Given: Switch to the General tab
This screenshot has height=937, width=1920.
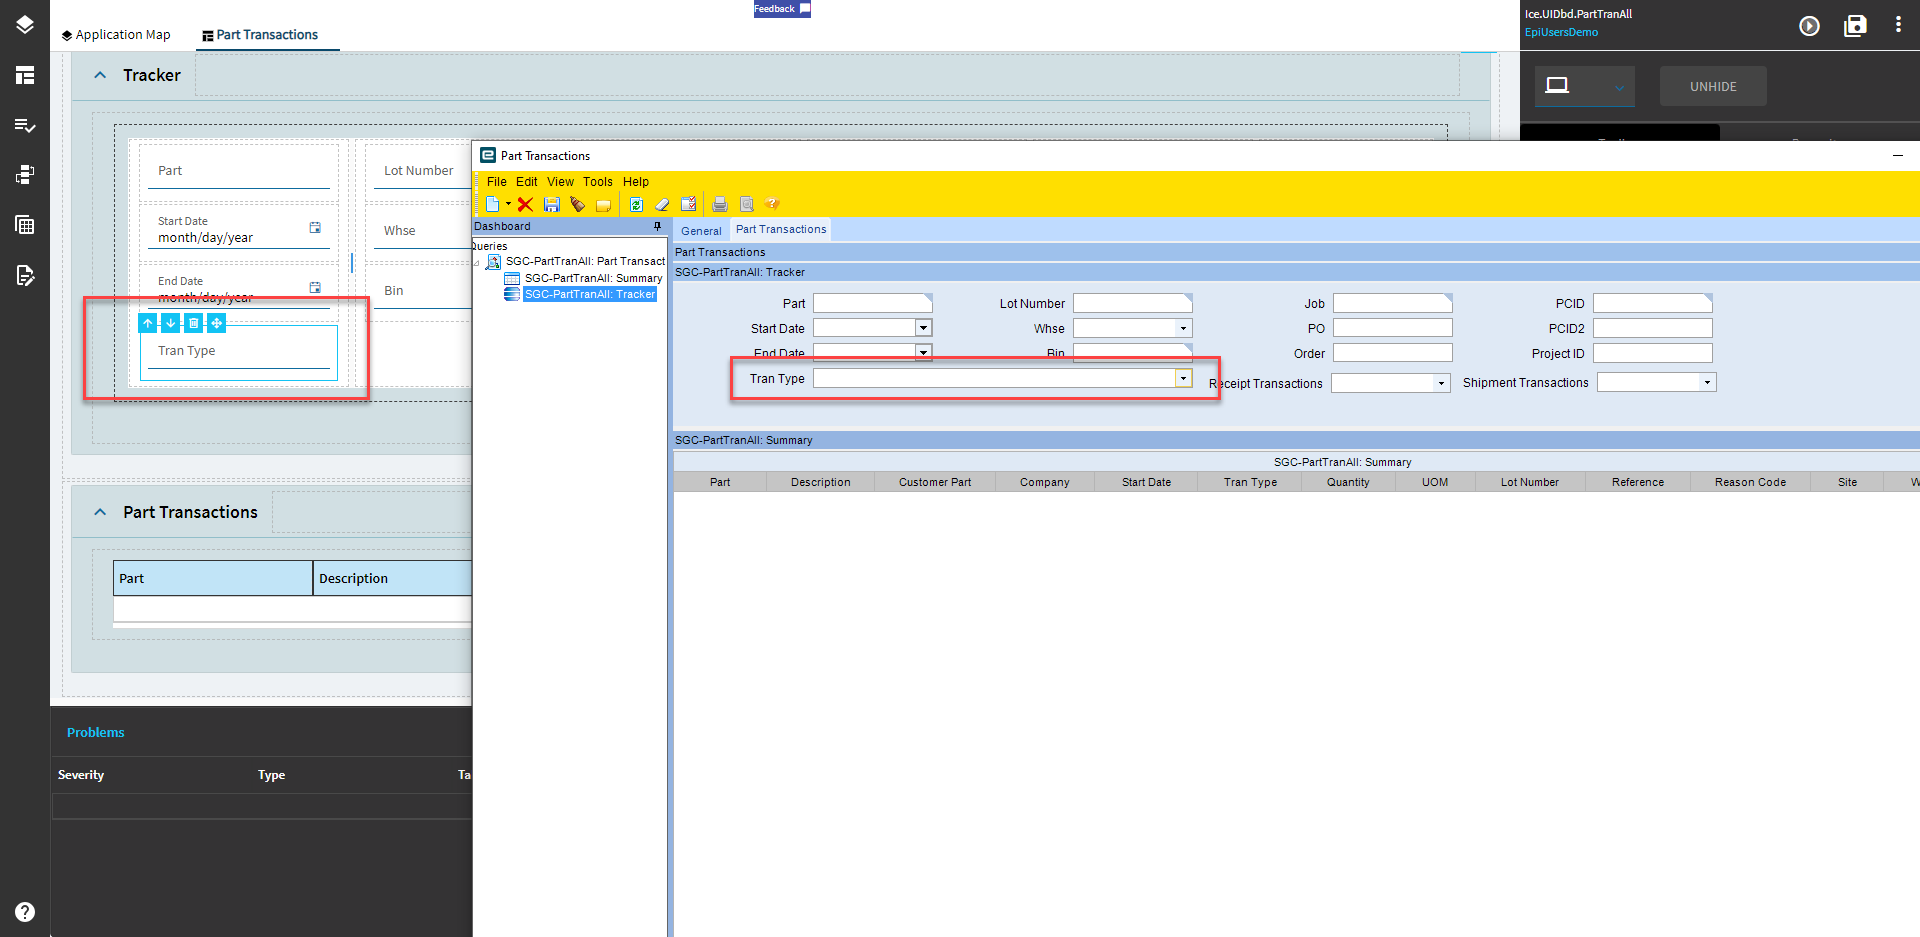Looking at the screenshot, I should pyautogui.click(x=701, y=231).
